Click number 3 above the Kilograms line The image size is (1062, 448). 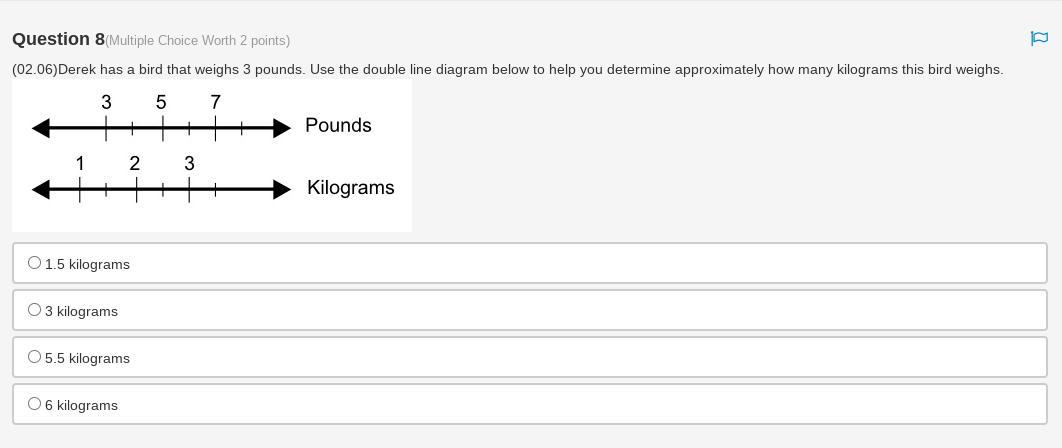click(189, 163)
